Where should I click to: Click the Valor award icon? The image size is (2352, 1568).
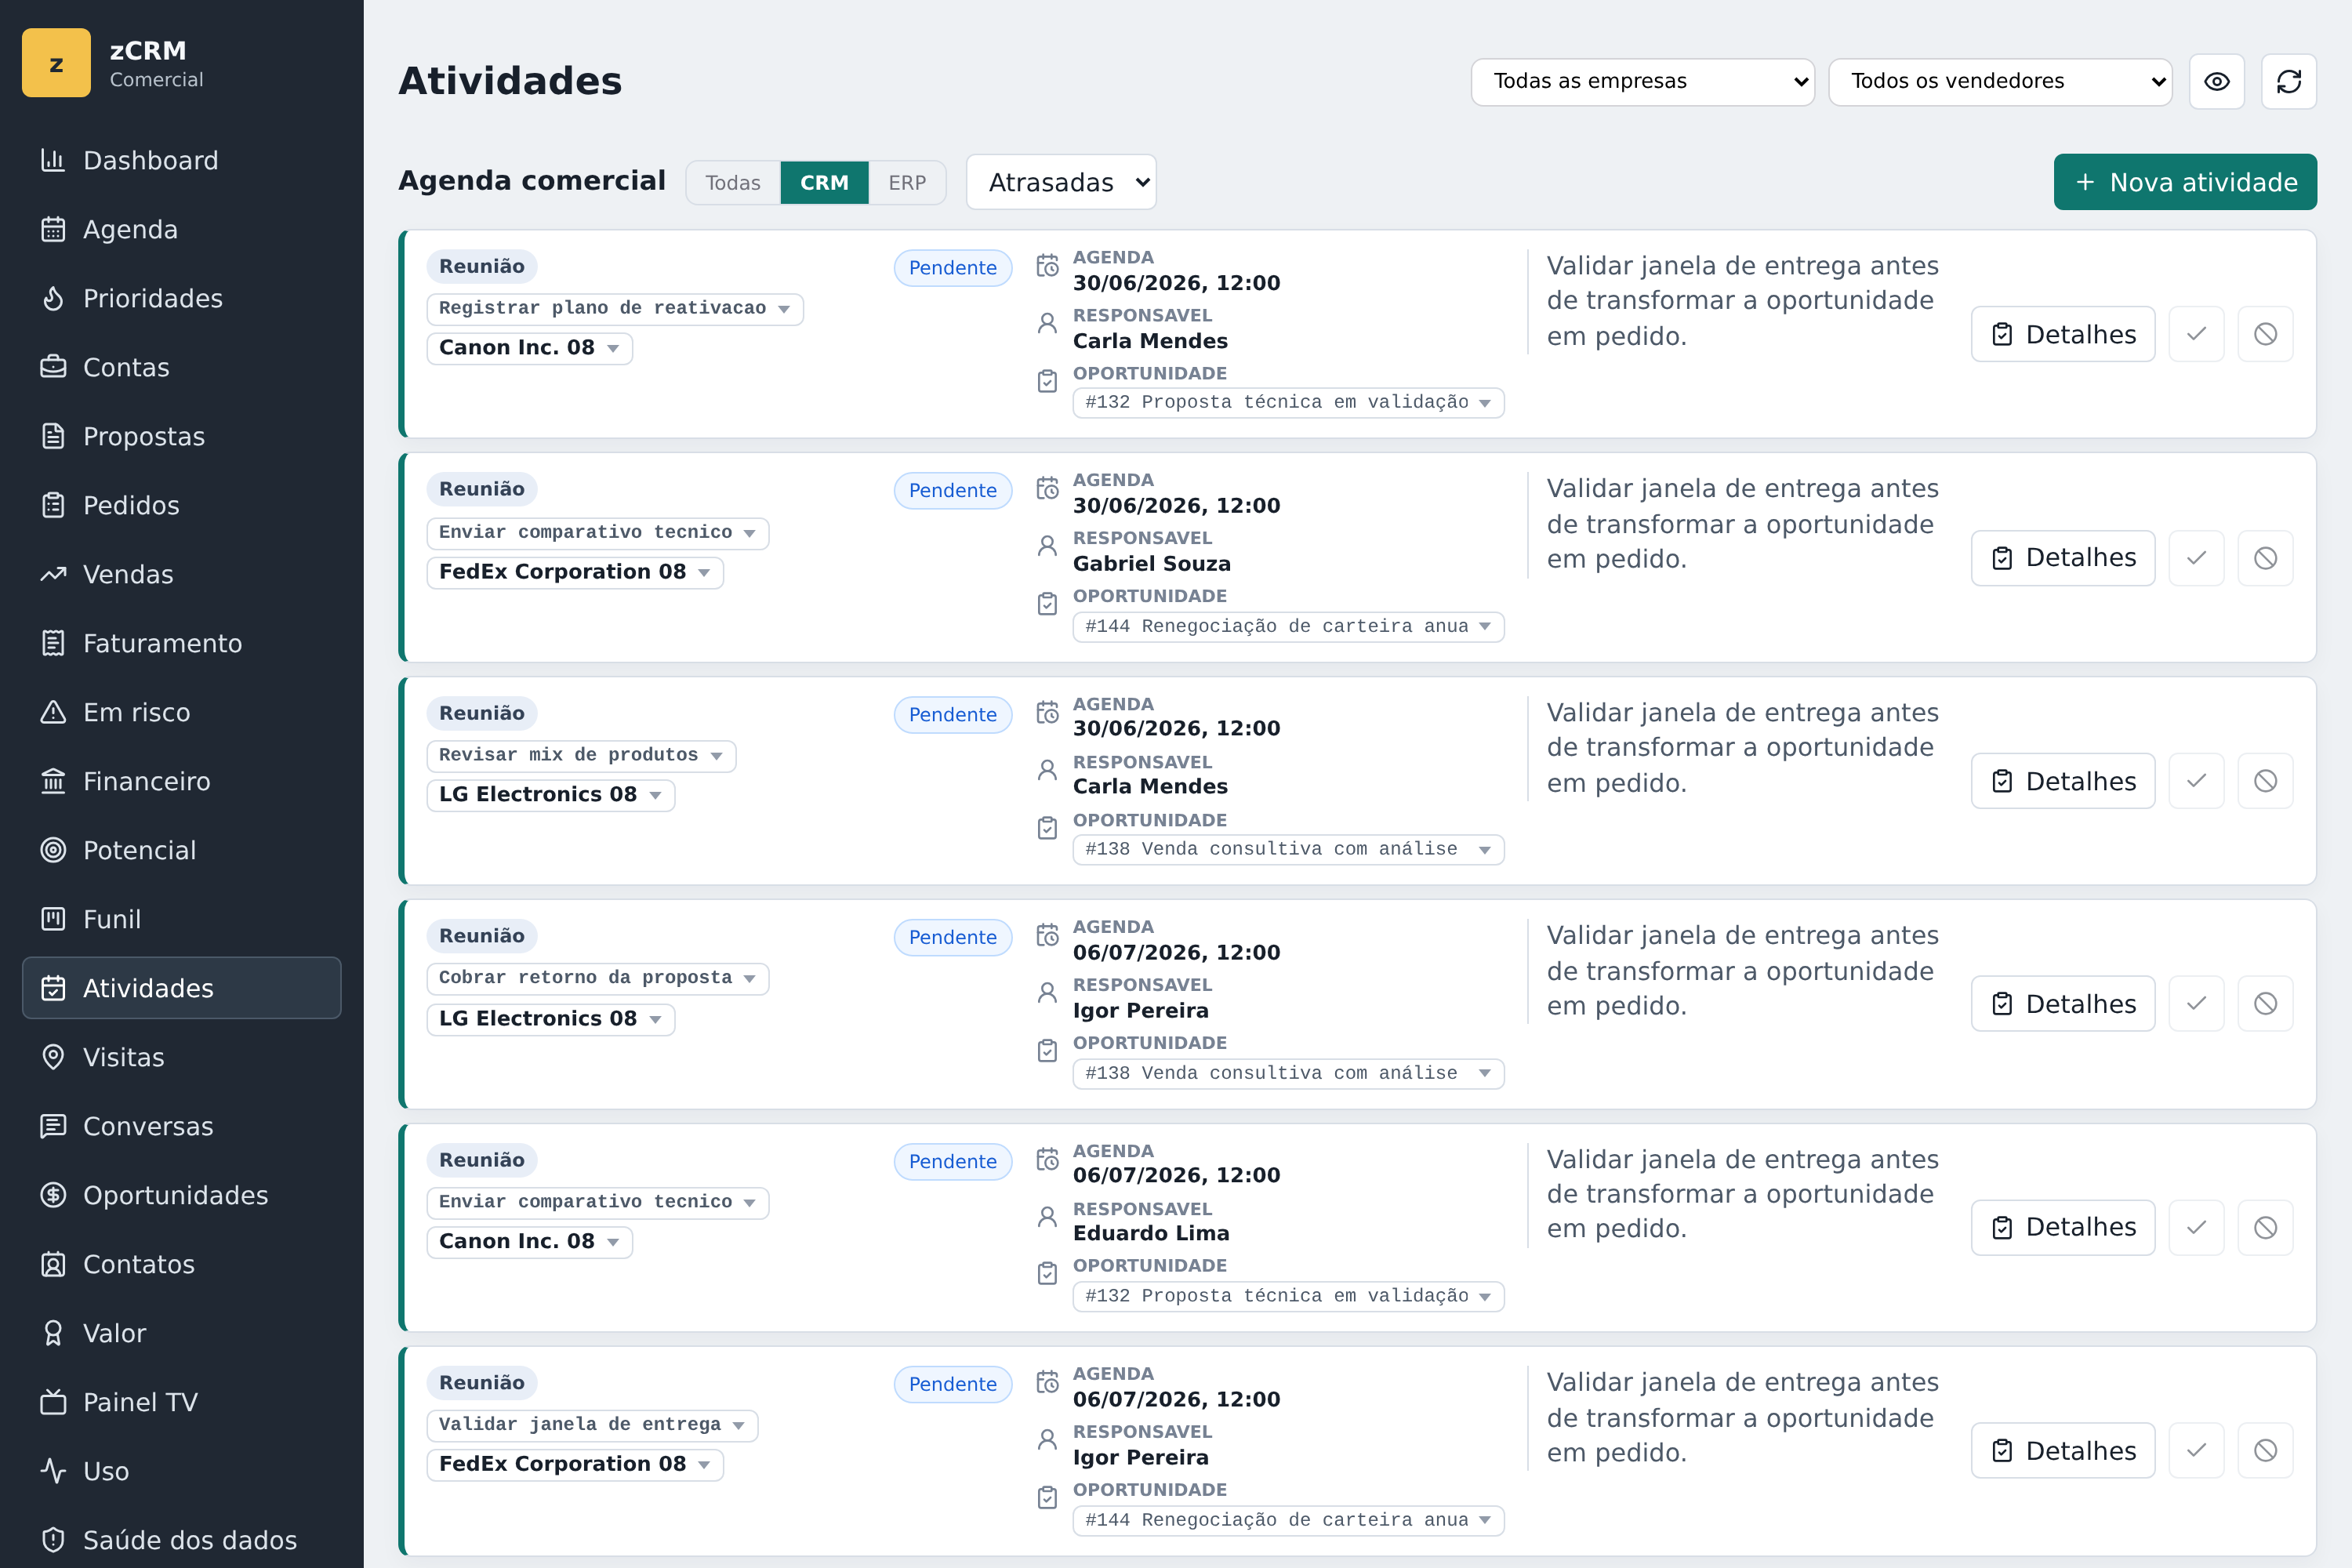53,1333
